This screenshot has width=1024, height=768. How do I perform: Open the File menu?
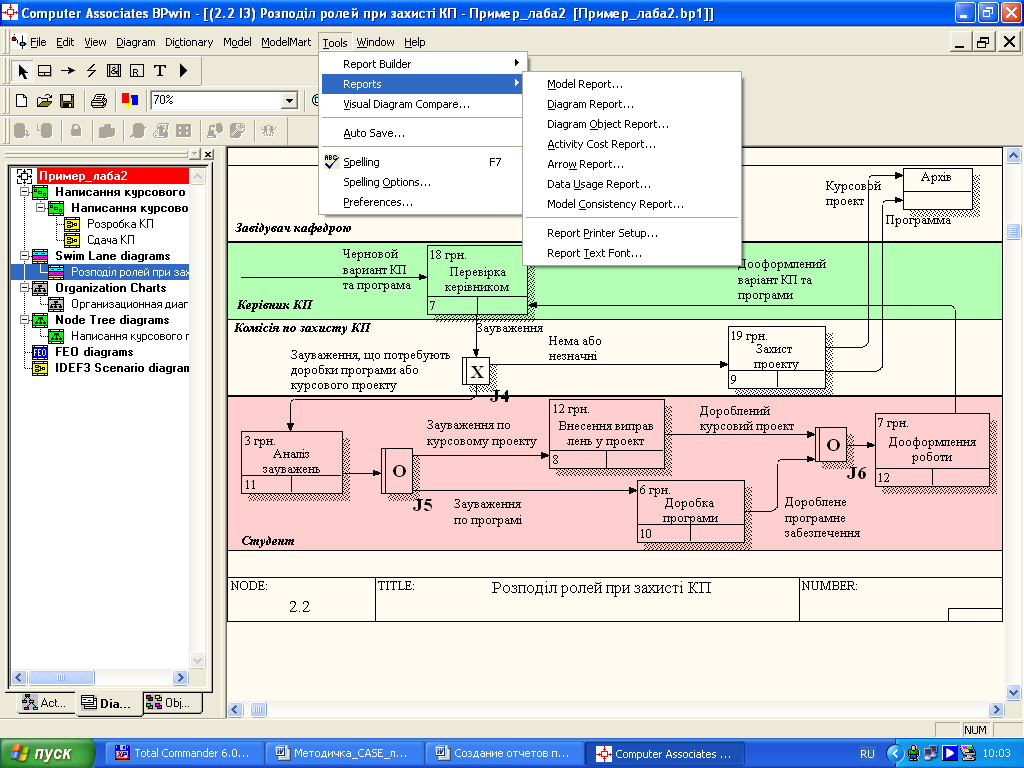click(38, 42)
